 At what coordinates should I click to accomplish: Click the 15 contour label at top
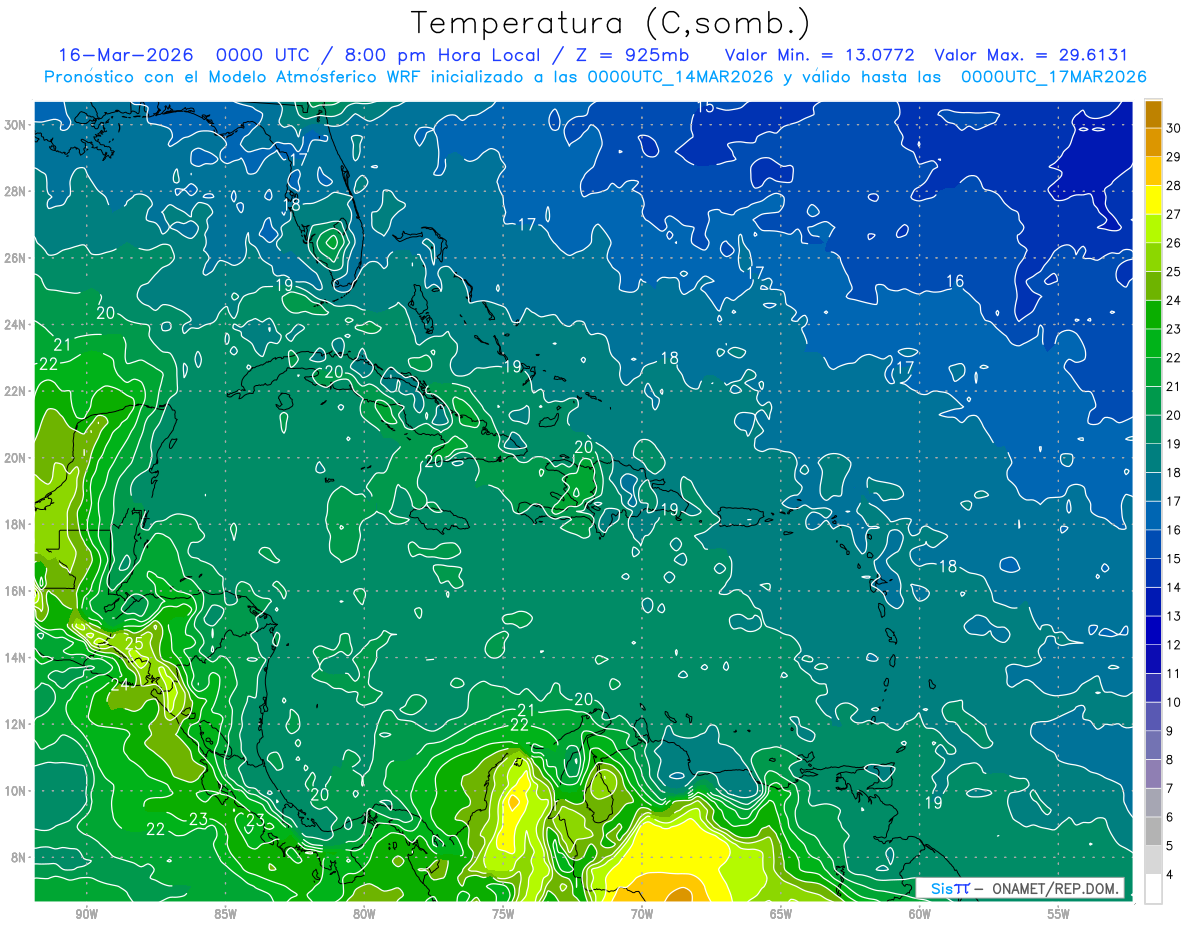pyautogui.click(x=706, y=107)
